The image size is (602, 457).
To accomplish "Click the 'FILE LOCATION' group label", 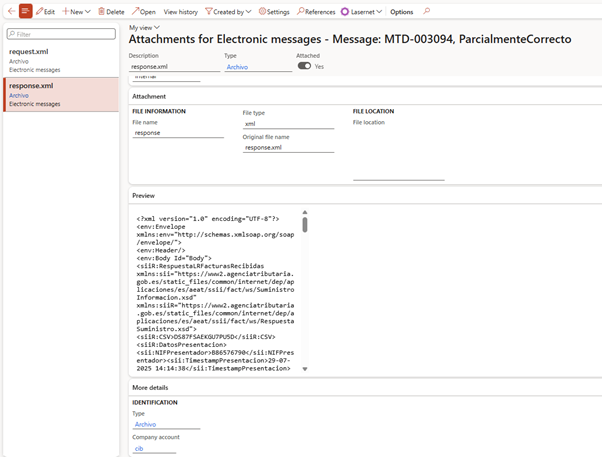I will (x=374, y=111).
